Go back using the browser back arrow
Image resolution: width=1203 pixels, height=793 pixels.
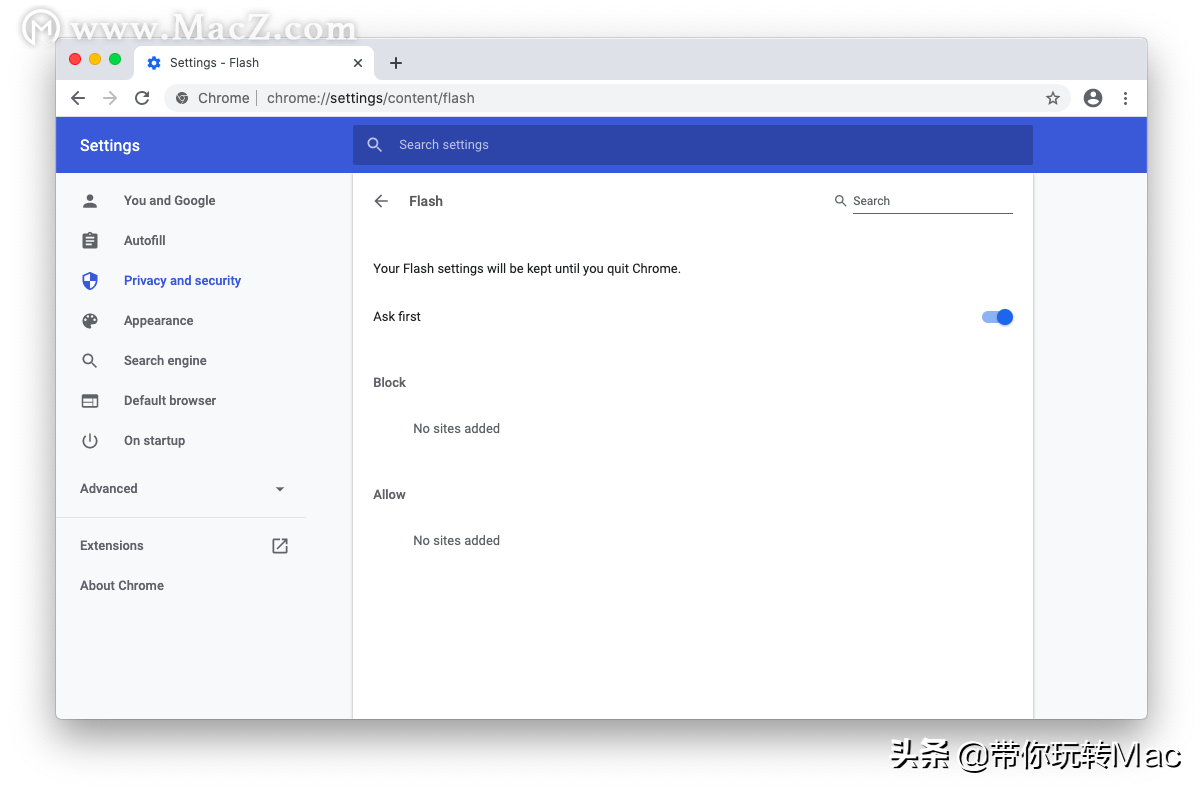(x=78, y=98)
